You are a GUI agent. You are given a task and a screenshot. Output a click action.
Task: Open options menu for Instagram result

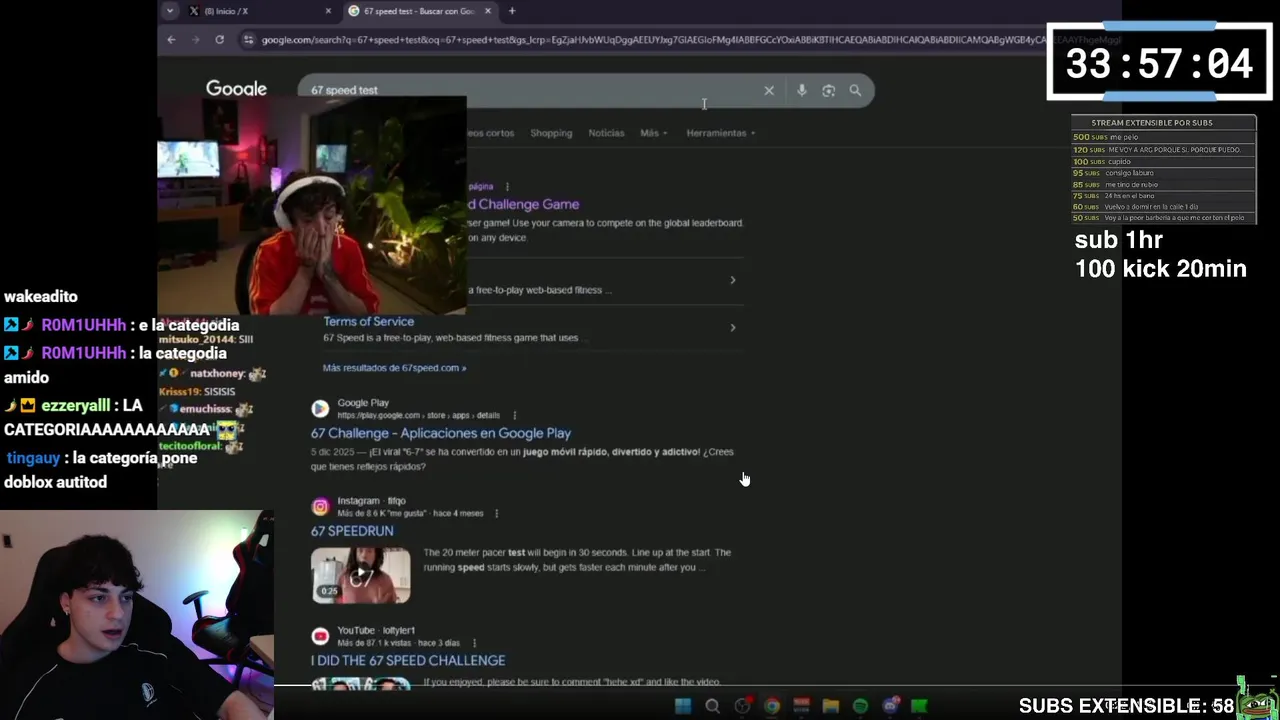(x=496, y=513)
